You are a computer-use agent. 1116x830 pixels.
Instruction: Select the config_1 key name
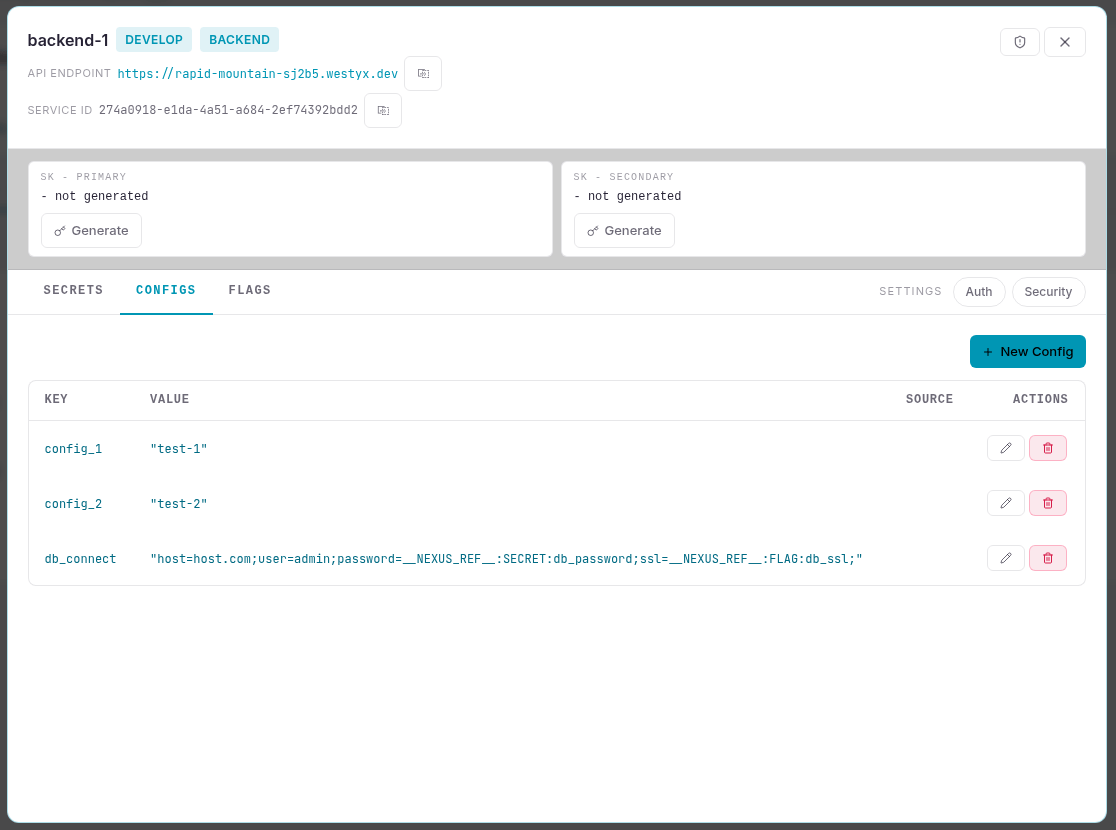(x=73, y=449)
